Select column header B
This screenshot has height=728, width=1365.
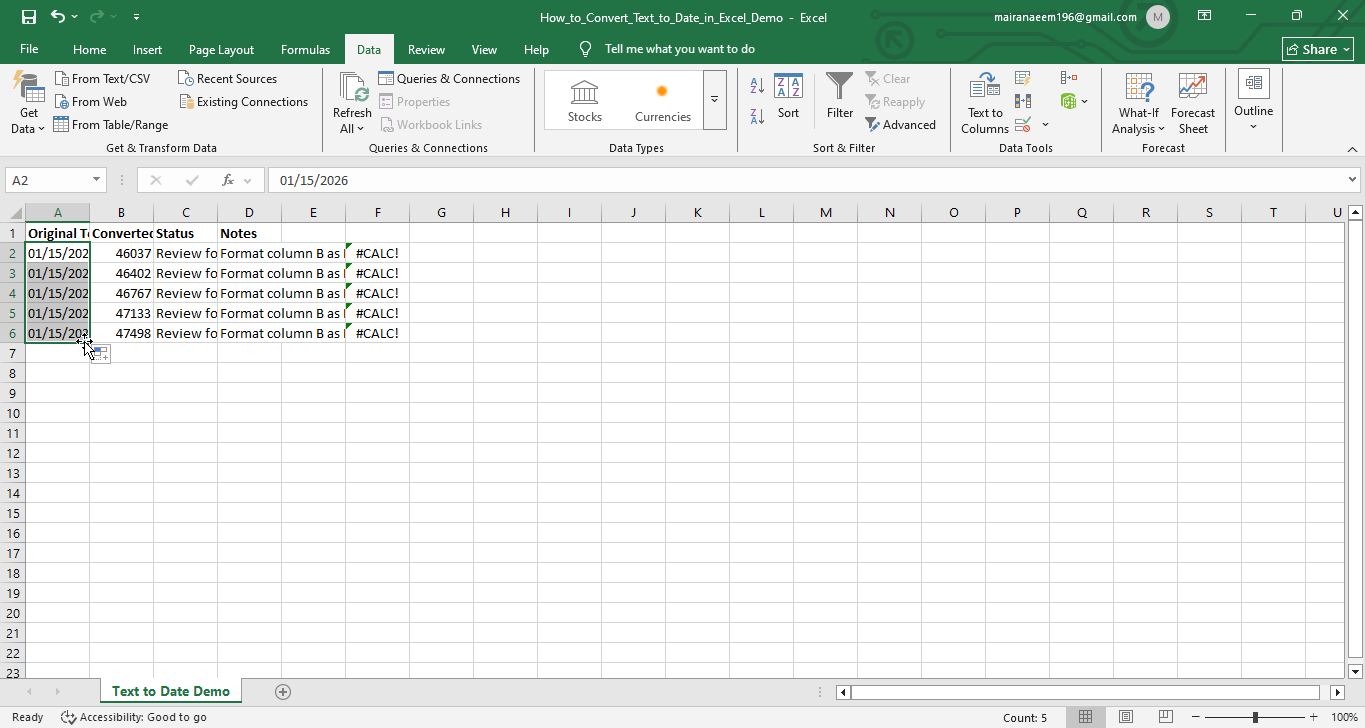pos(121,212)
